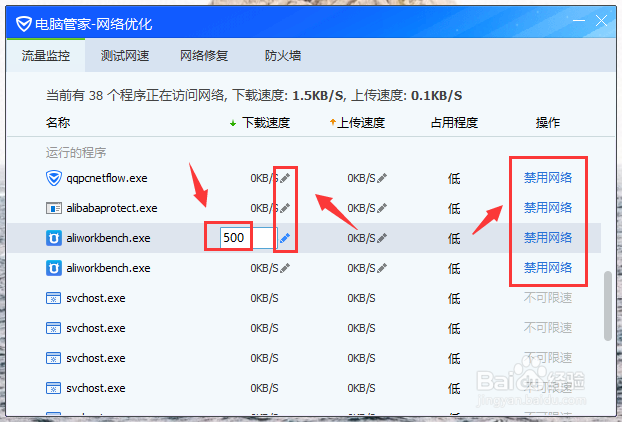Image resolution: width=622 pixels, height=422 pixels.
Task: Click the download limit field showing 500
Action: tap(248, 238)
